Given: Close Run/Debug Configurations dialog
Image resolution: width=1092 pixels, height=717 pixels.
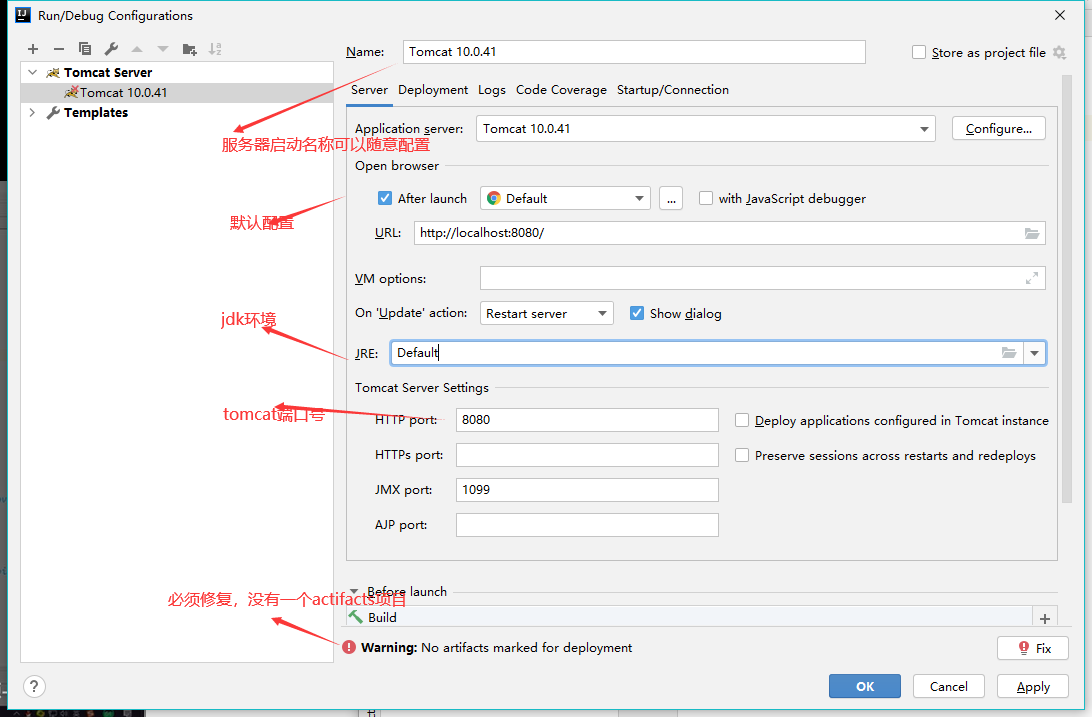Looking at the screenshot, I should click(x=1060, y=15).
